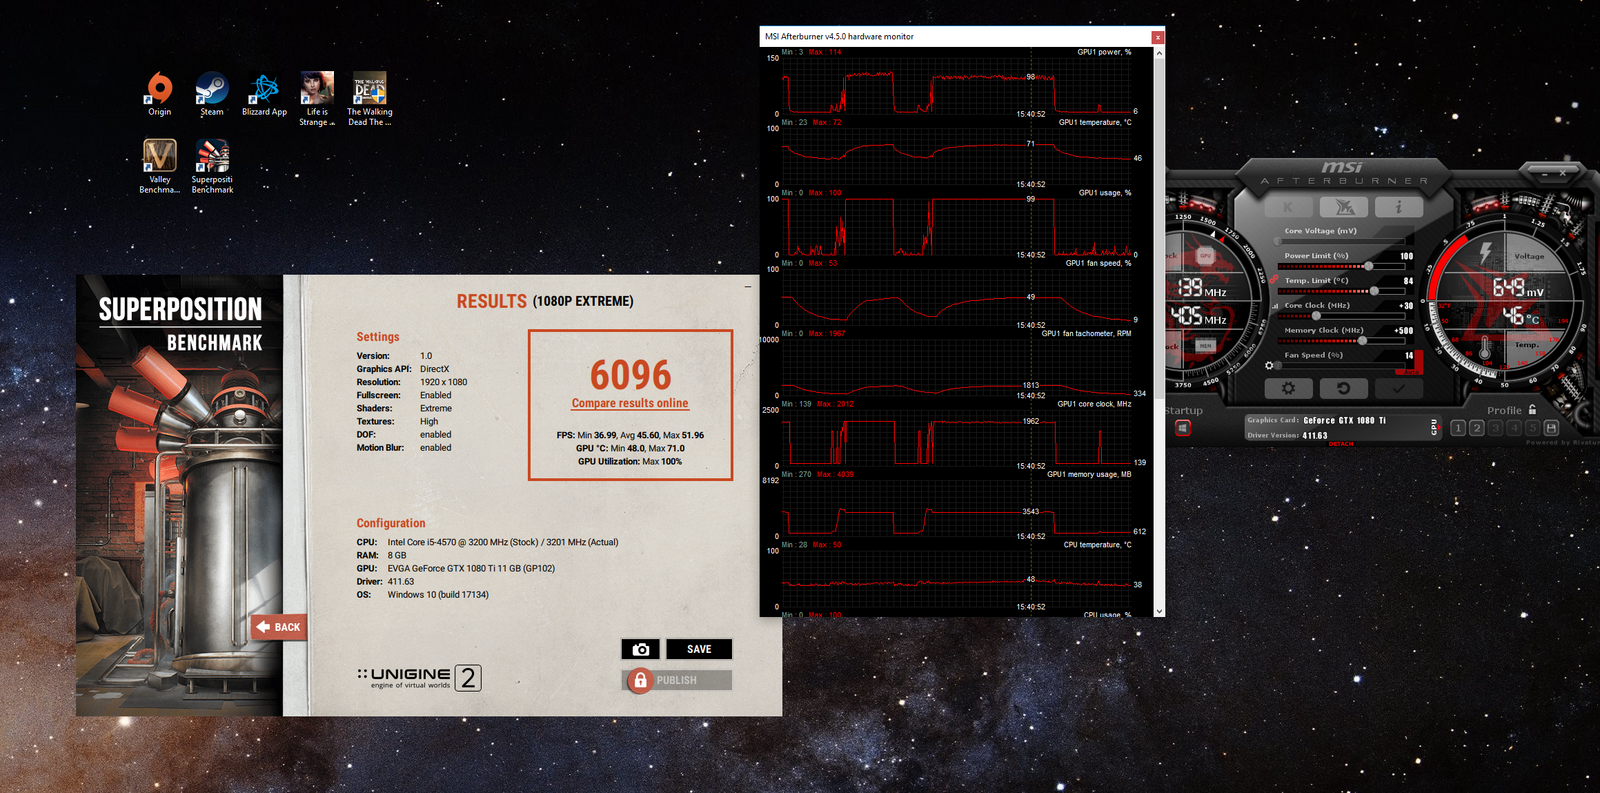Image resolution: width=1600 pixels, height=793 pixels.
Task: Click the Afterburner apply checkmark button
Action: pyautogui.click(x=1399, y=388)
